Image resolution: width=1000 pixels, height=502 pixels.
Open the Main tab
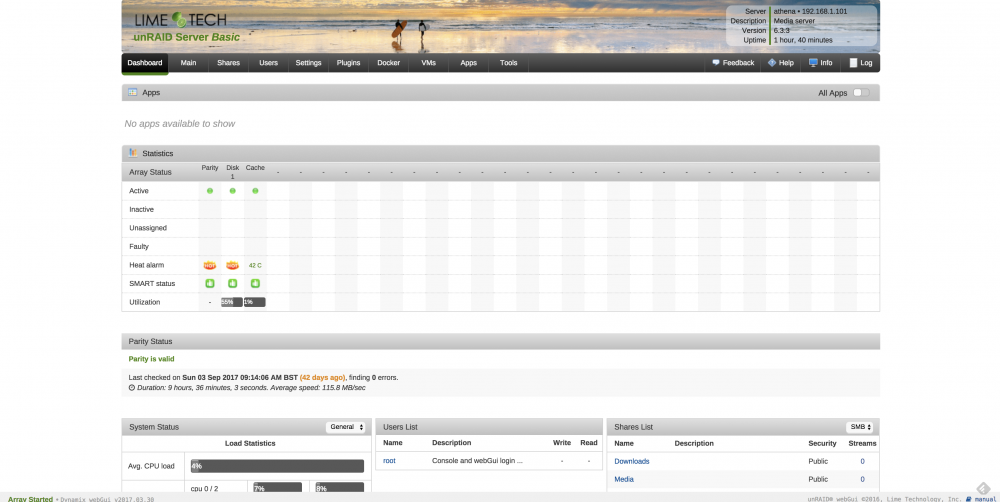coord(188,63)
